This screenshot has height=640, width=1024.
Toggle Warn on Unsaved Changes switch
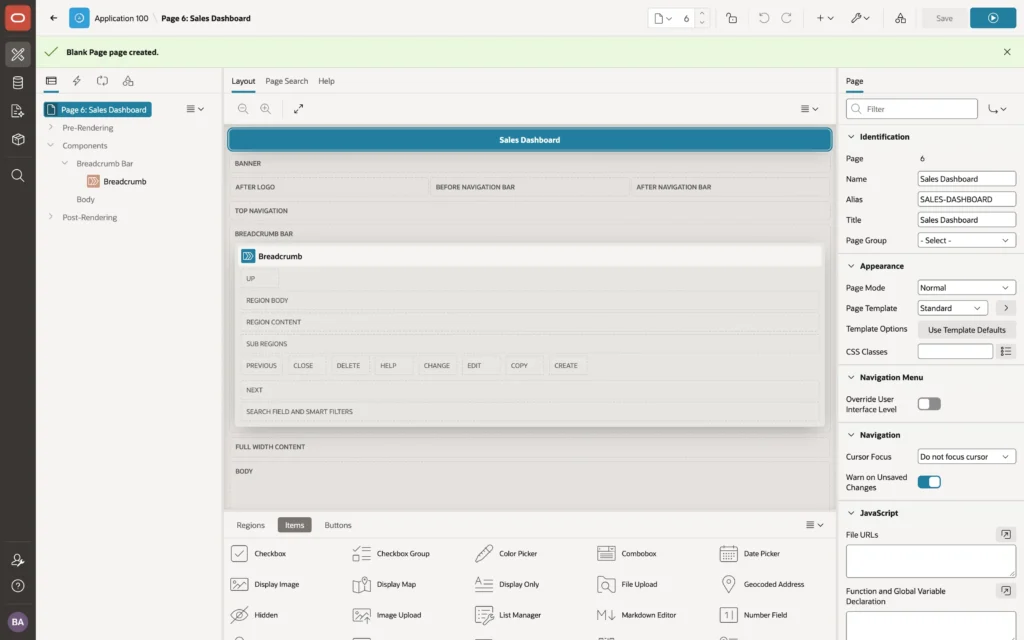pos(929,482)
